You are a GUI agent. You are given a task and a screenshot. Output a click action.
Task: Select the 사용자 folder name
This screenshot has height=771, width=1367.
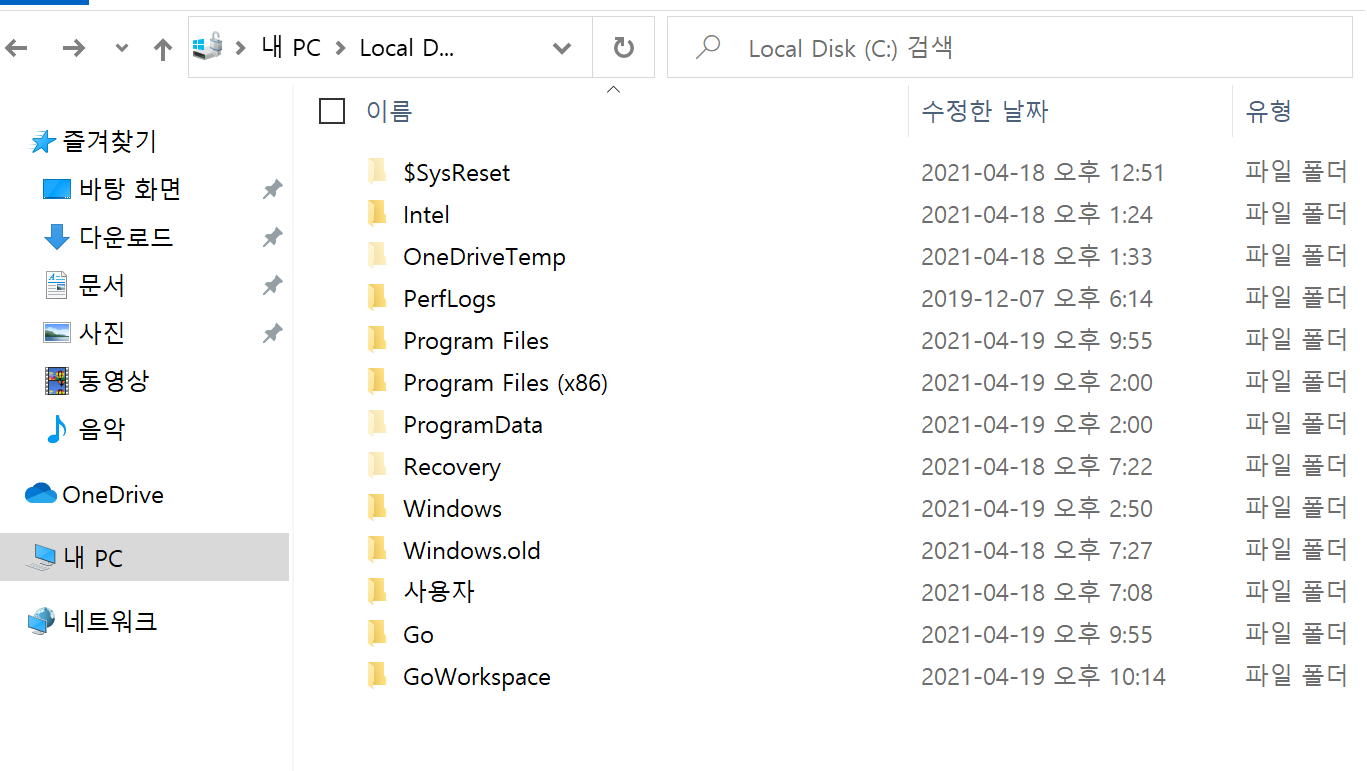coord(439,592)
